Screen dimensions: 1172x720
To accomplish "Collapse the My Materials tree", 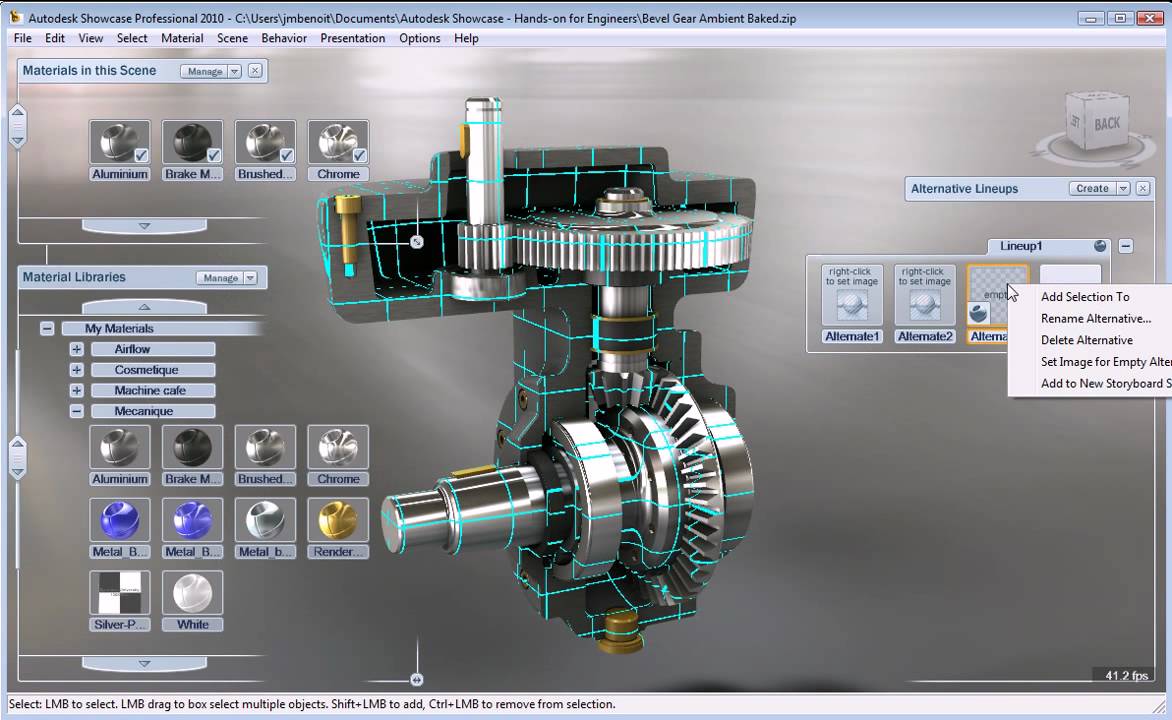I will [46, 328].
